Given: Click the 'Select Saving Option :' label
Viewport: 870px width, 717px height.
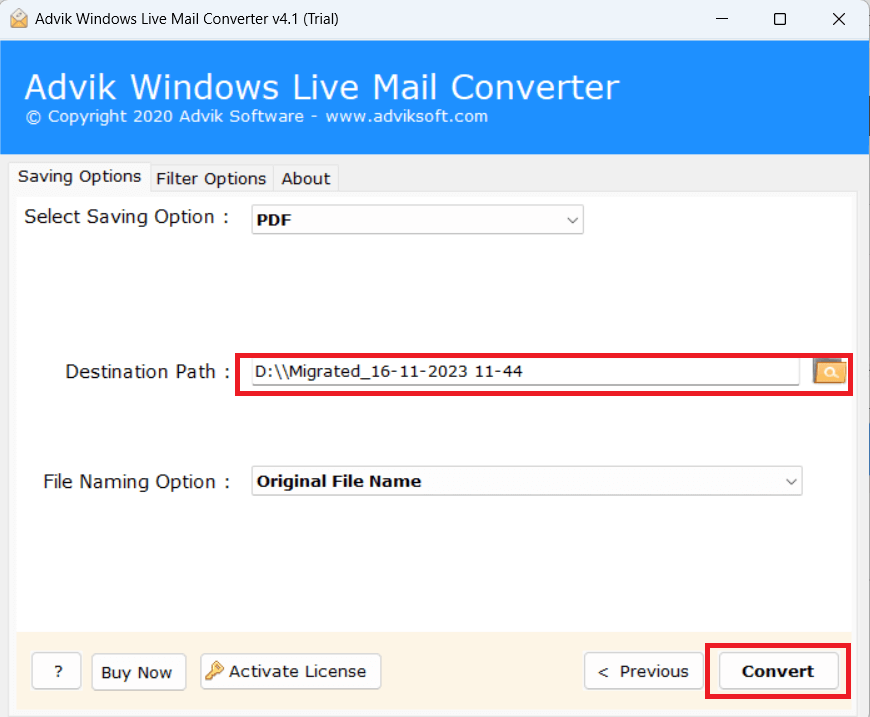Looking at the screenshot, I should (x=127, y=217).
